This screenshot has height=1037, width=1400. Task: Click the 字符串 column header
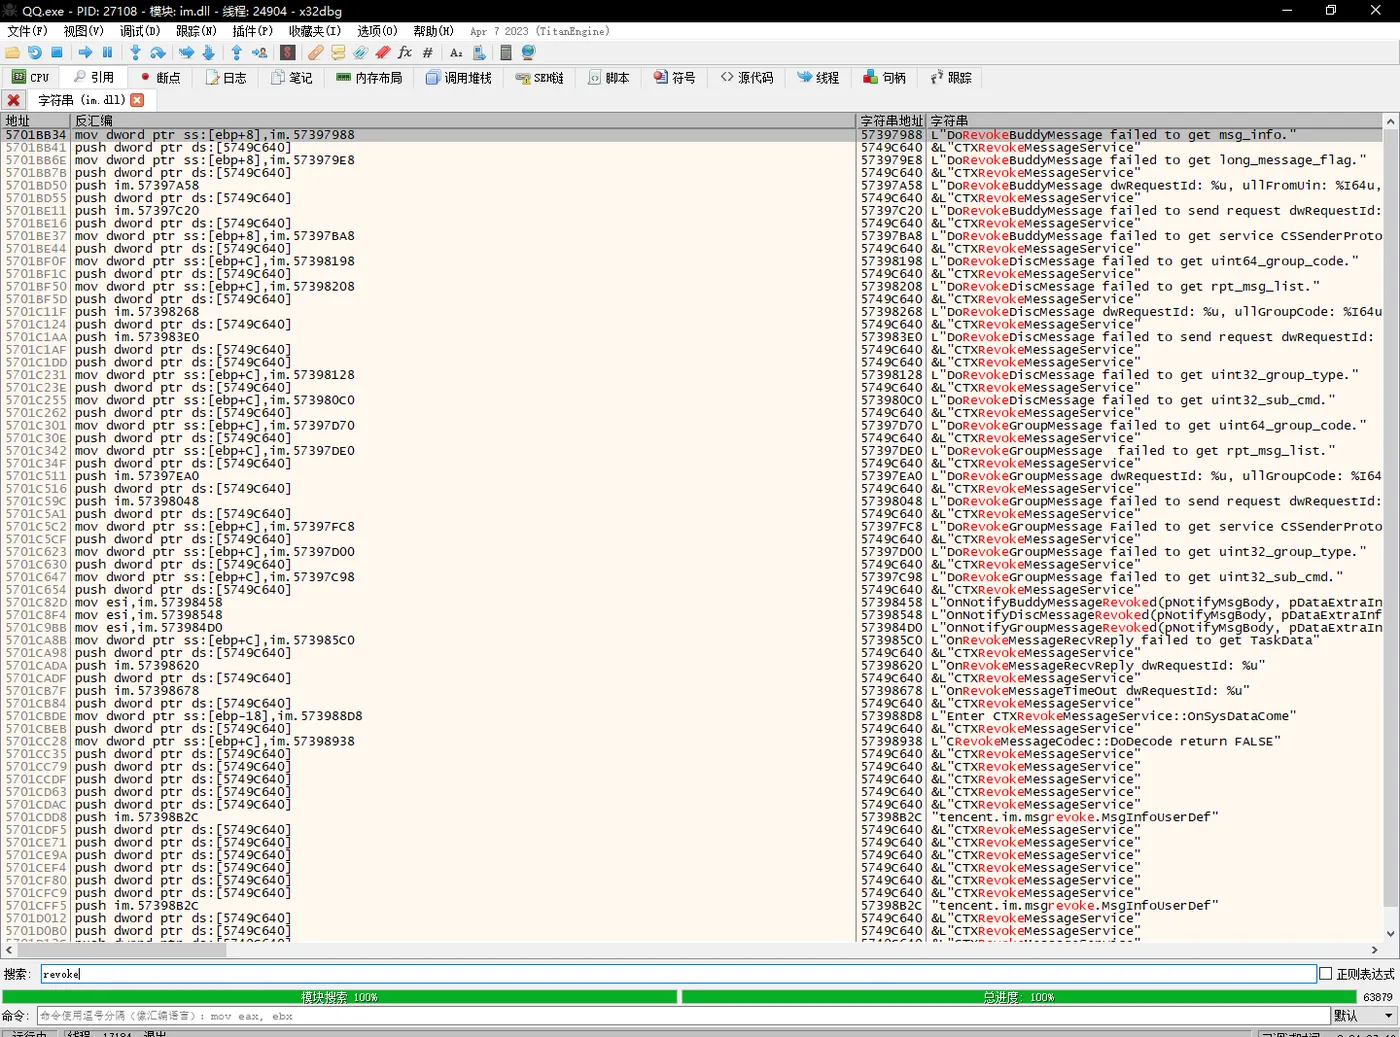click(x=1155, y=121)
